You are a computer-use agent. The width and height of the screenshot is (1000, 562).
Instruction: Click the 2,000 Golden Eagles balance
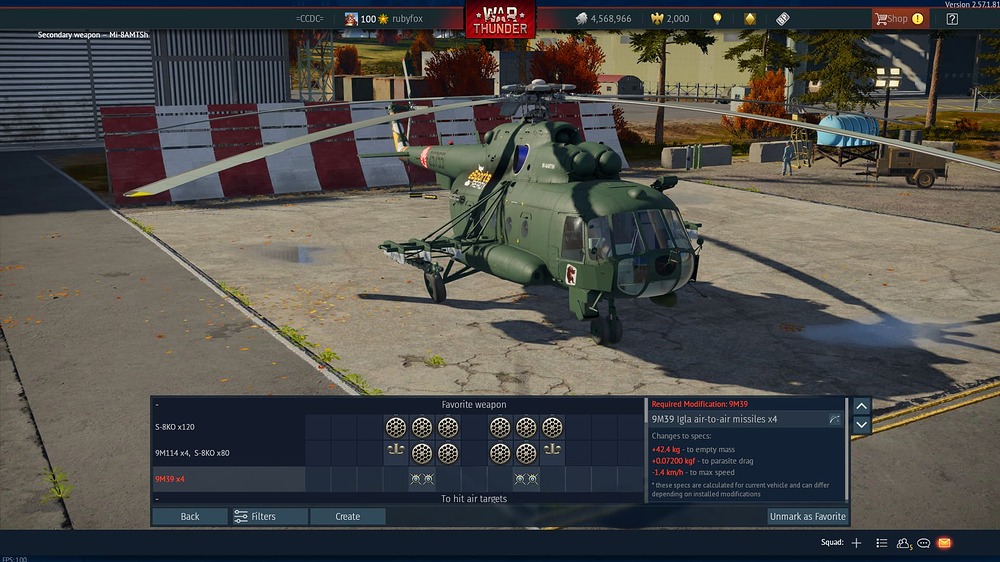pos(677,18)
